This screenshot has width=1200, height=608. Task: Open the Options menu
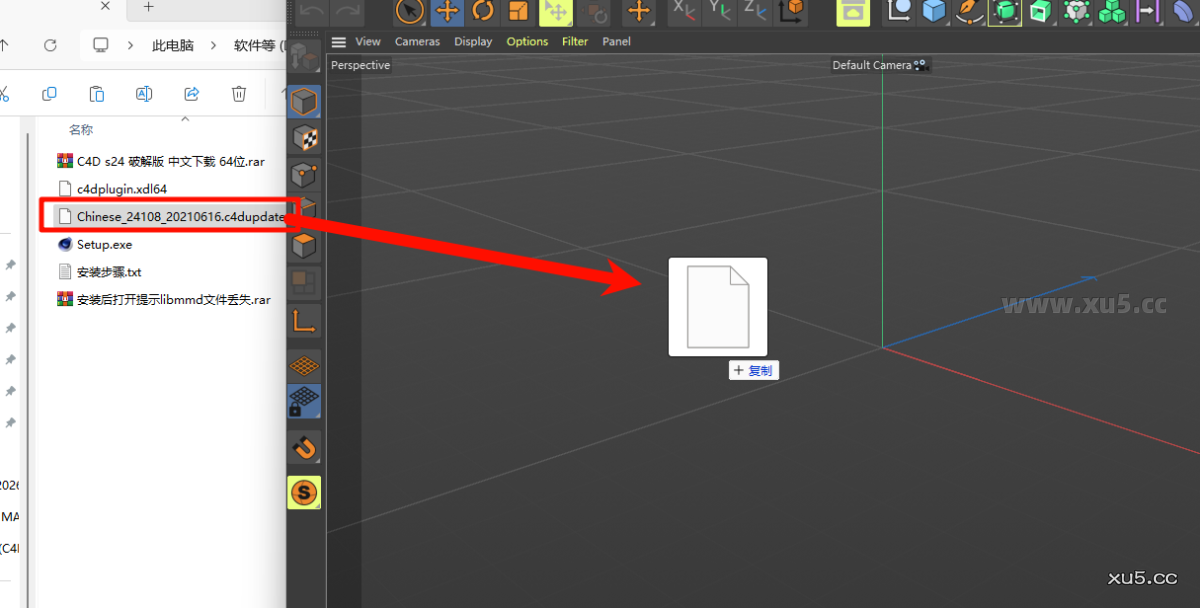527,41
